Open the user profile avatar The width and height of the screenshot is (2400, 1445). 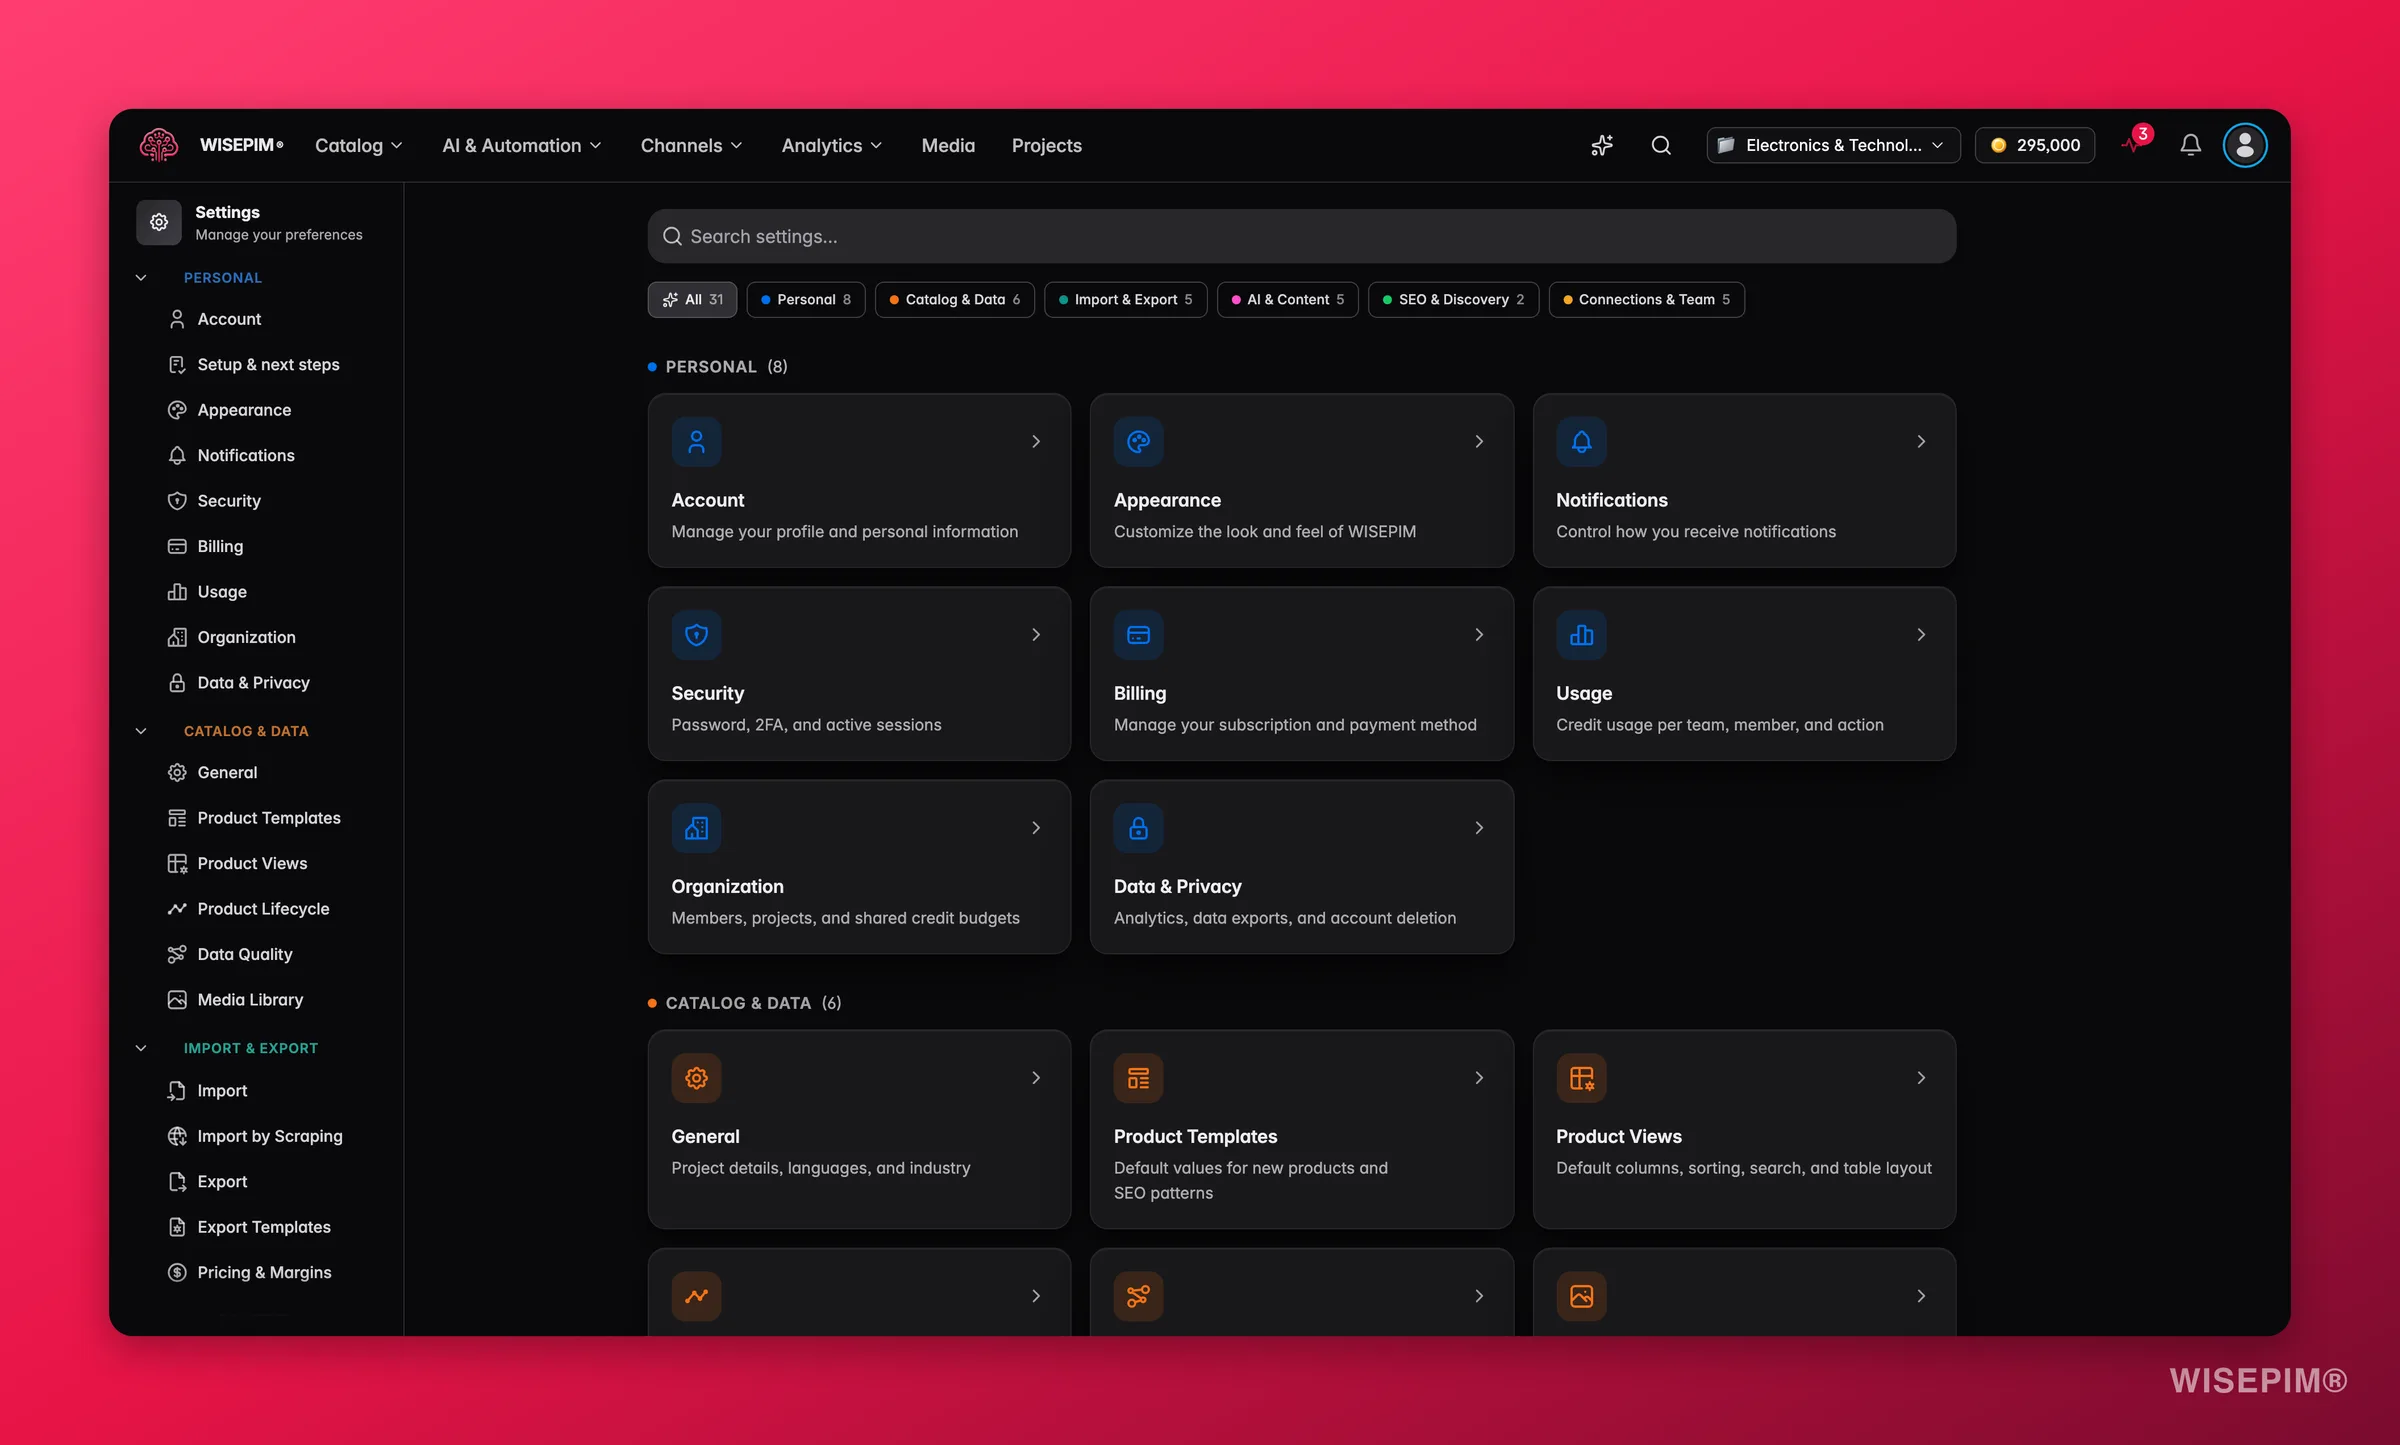2245,145
